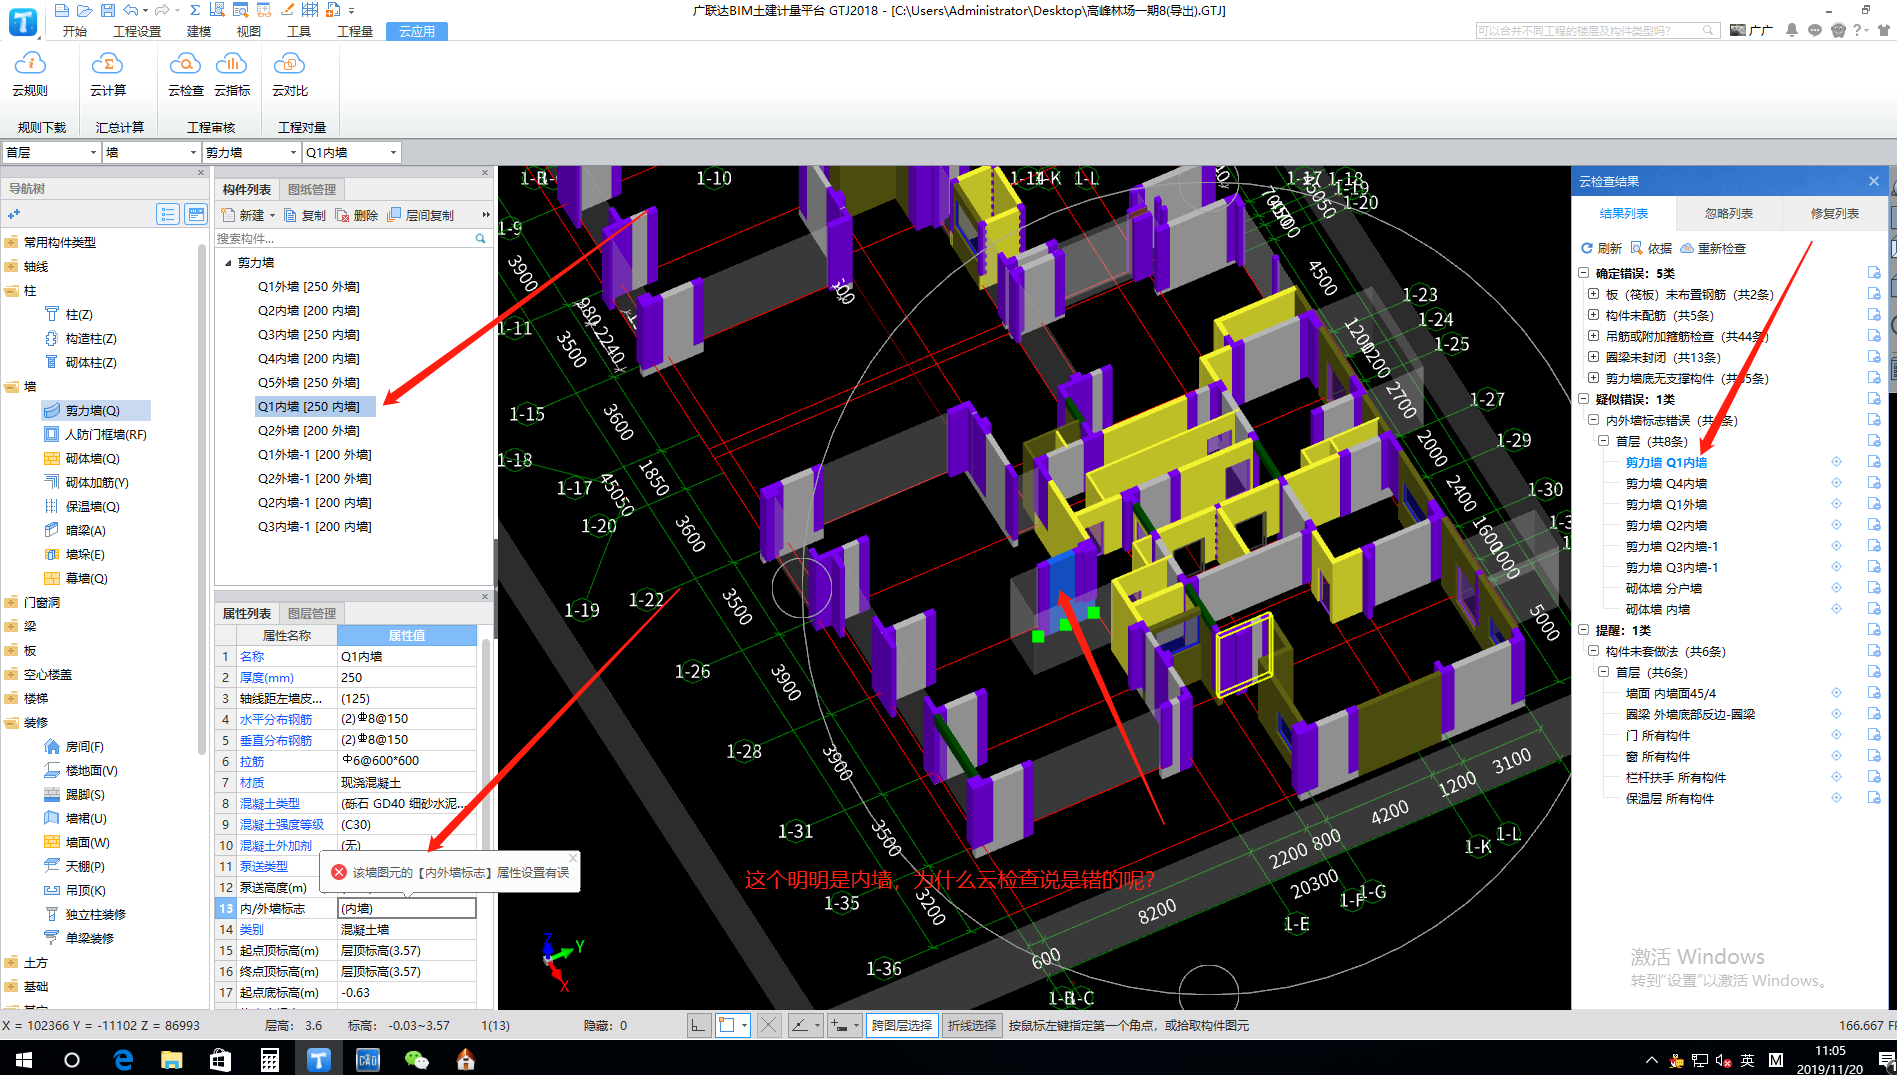Click the 搜索构件 search field
Viewport: 1897px width, 1075px height.
click(x=344, y=238)
